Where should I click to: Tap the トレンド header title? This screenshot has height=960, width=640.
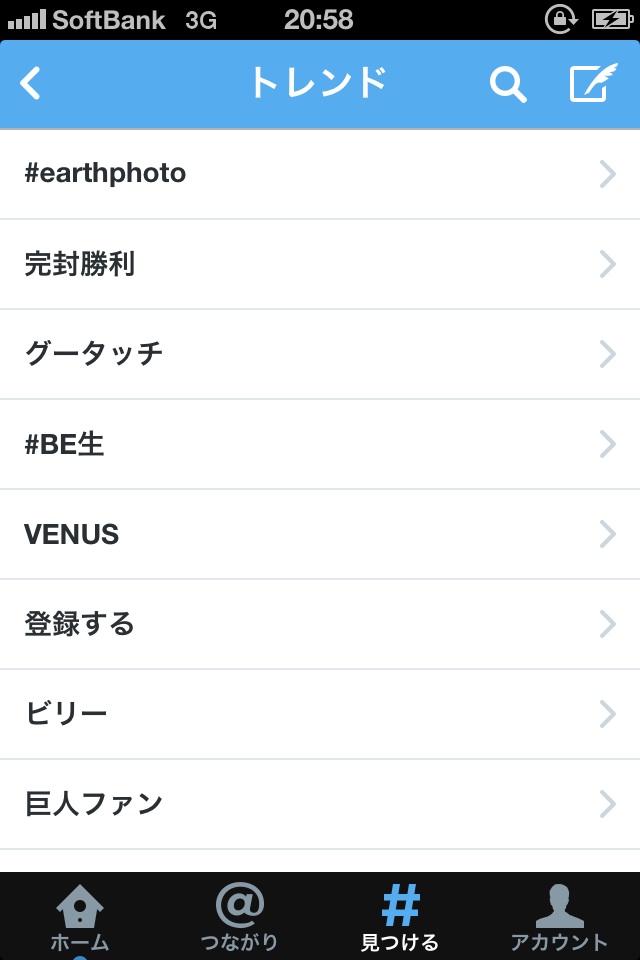[x=318, y=84]
